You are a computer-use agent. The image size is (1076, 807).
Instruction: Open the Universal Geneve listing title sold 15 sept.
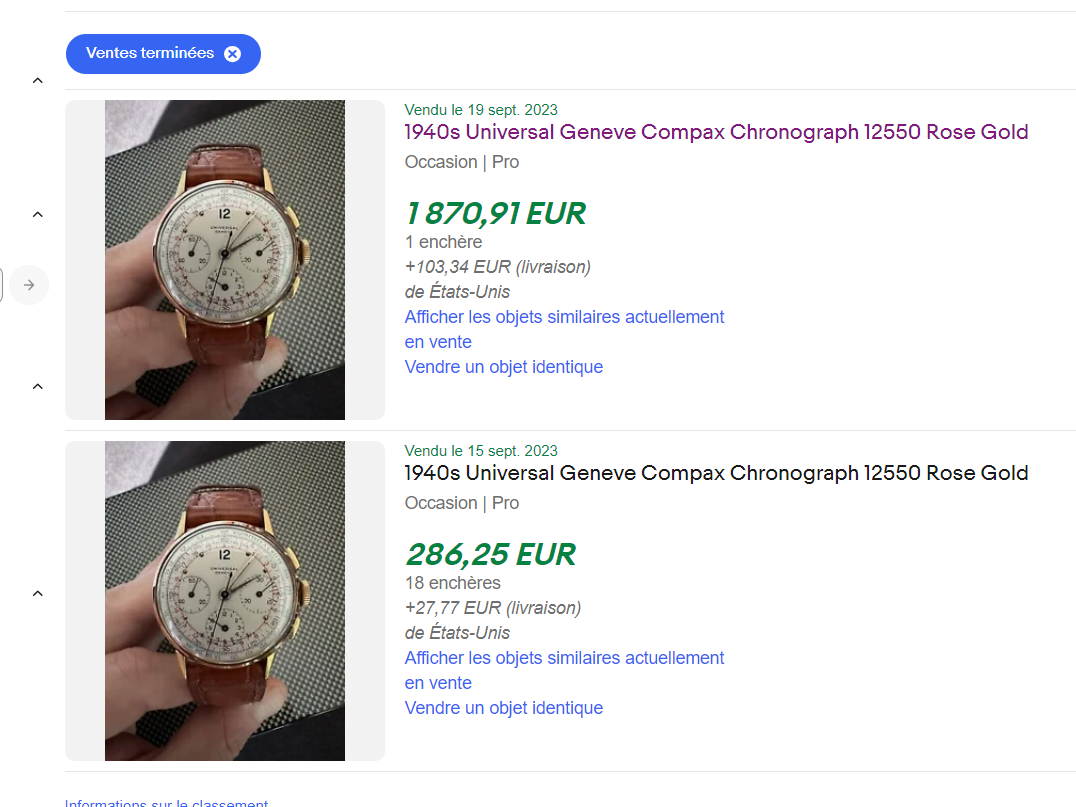point(716,473)
